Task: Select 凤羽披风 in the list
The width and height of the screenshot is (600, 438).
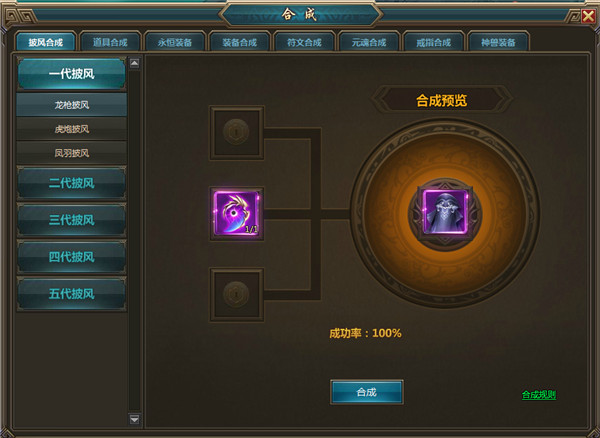Action: [x=72, y=153]
